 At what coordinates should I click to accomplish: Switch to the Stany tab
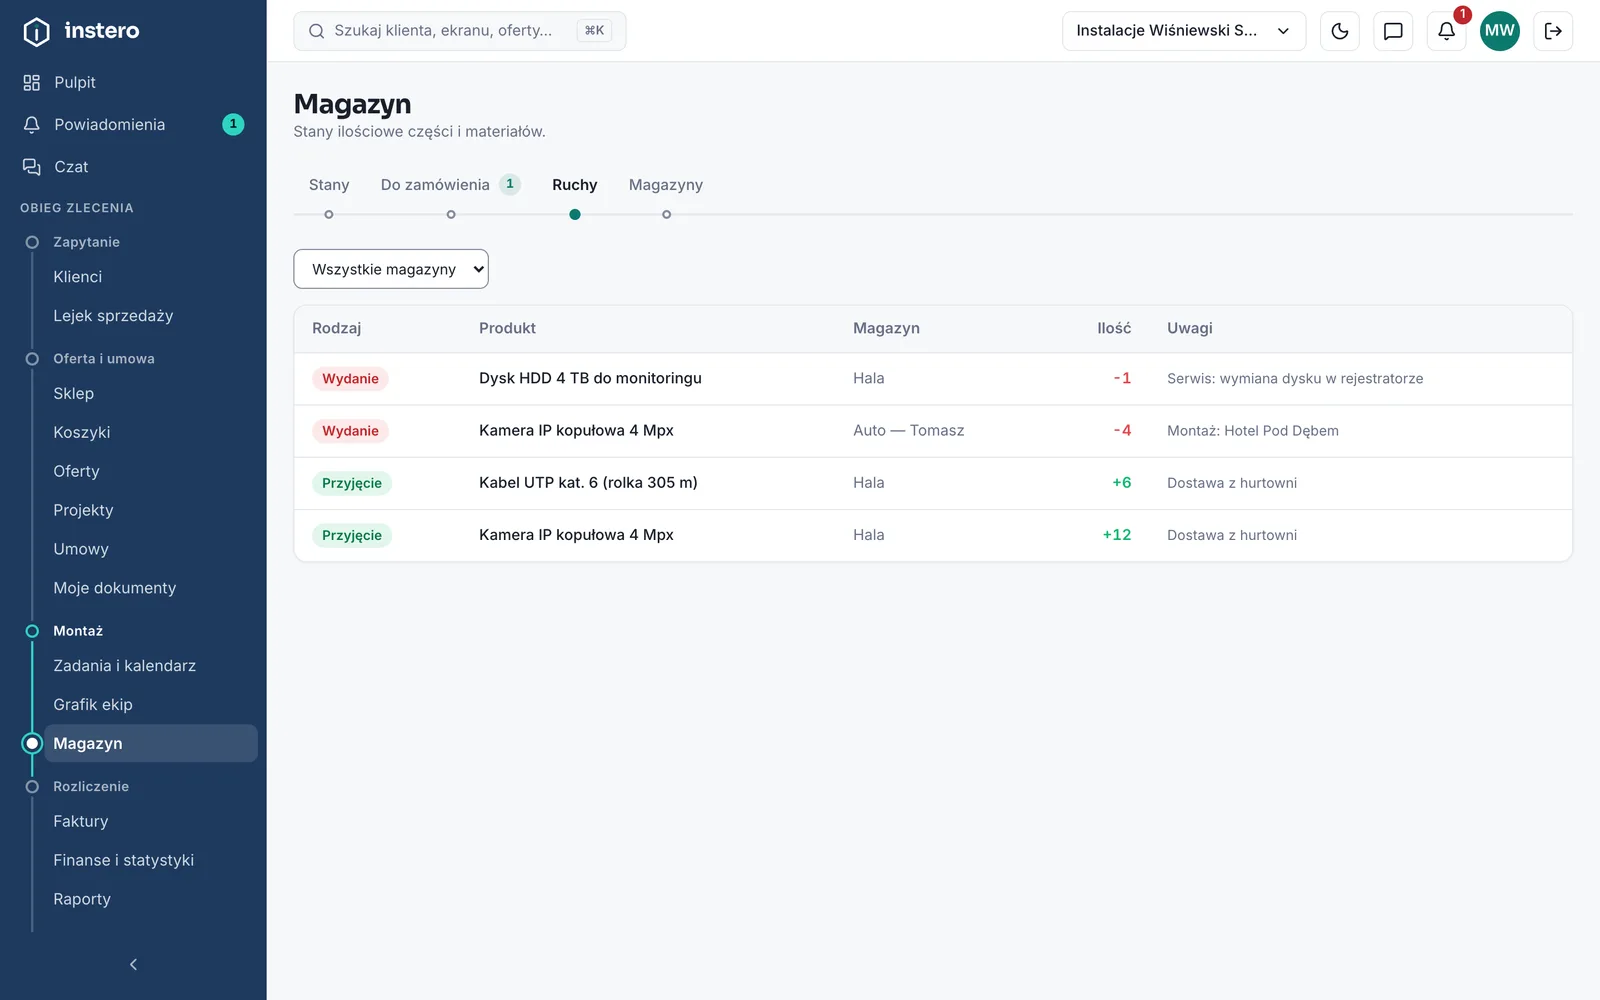point(329,185)
